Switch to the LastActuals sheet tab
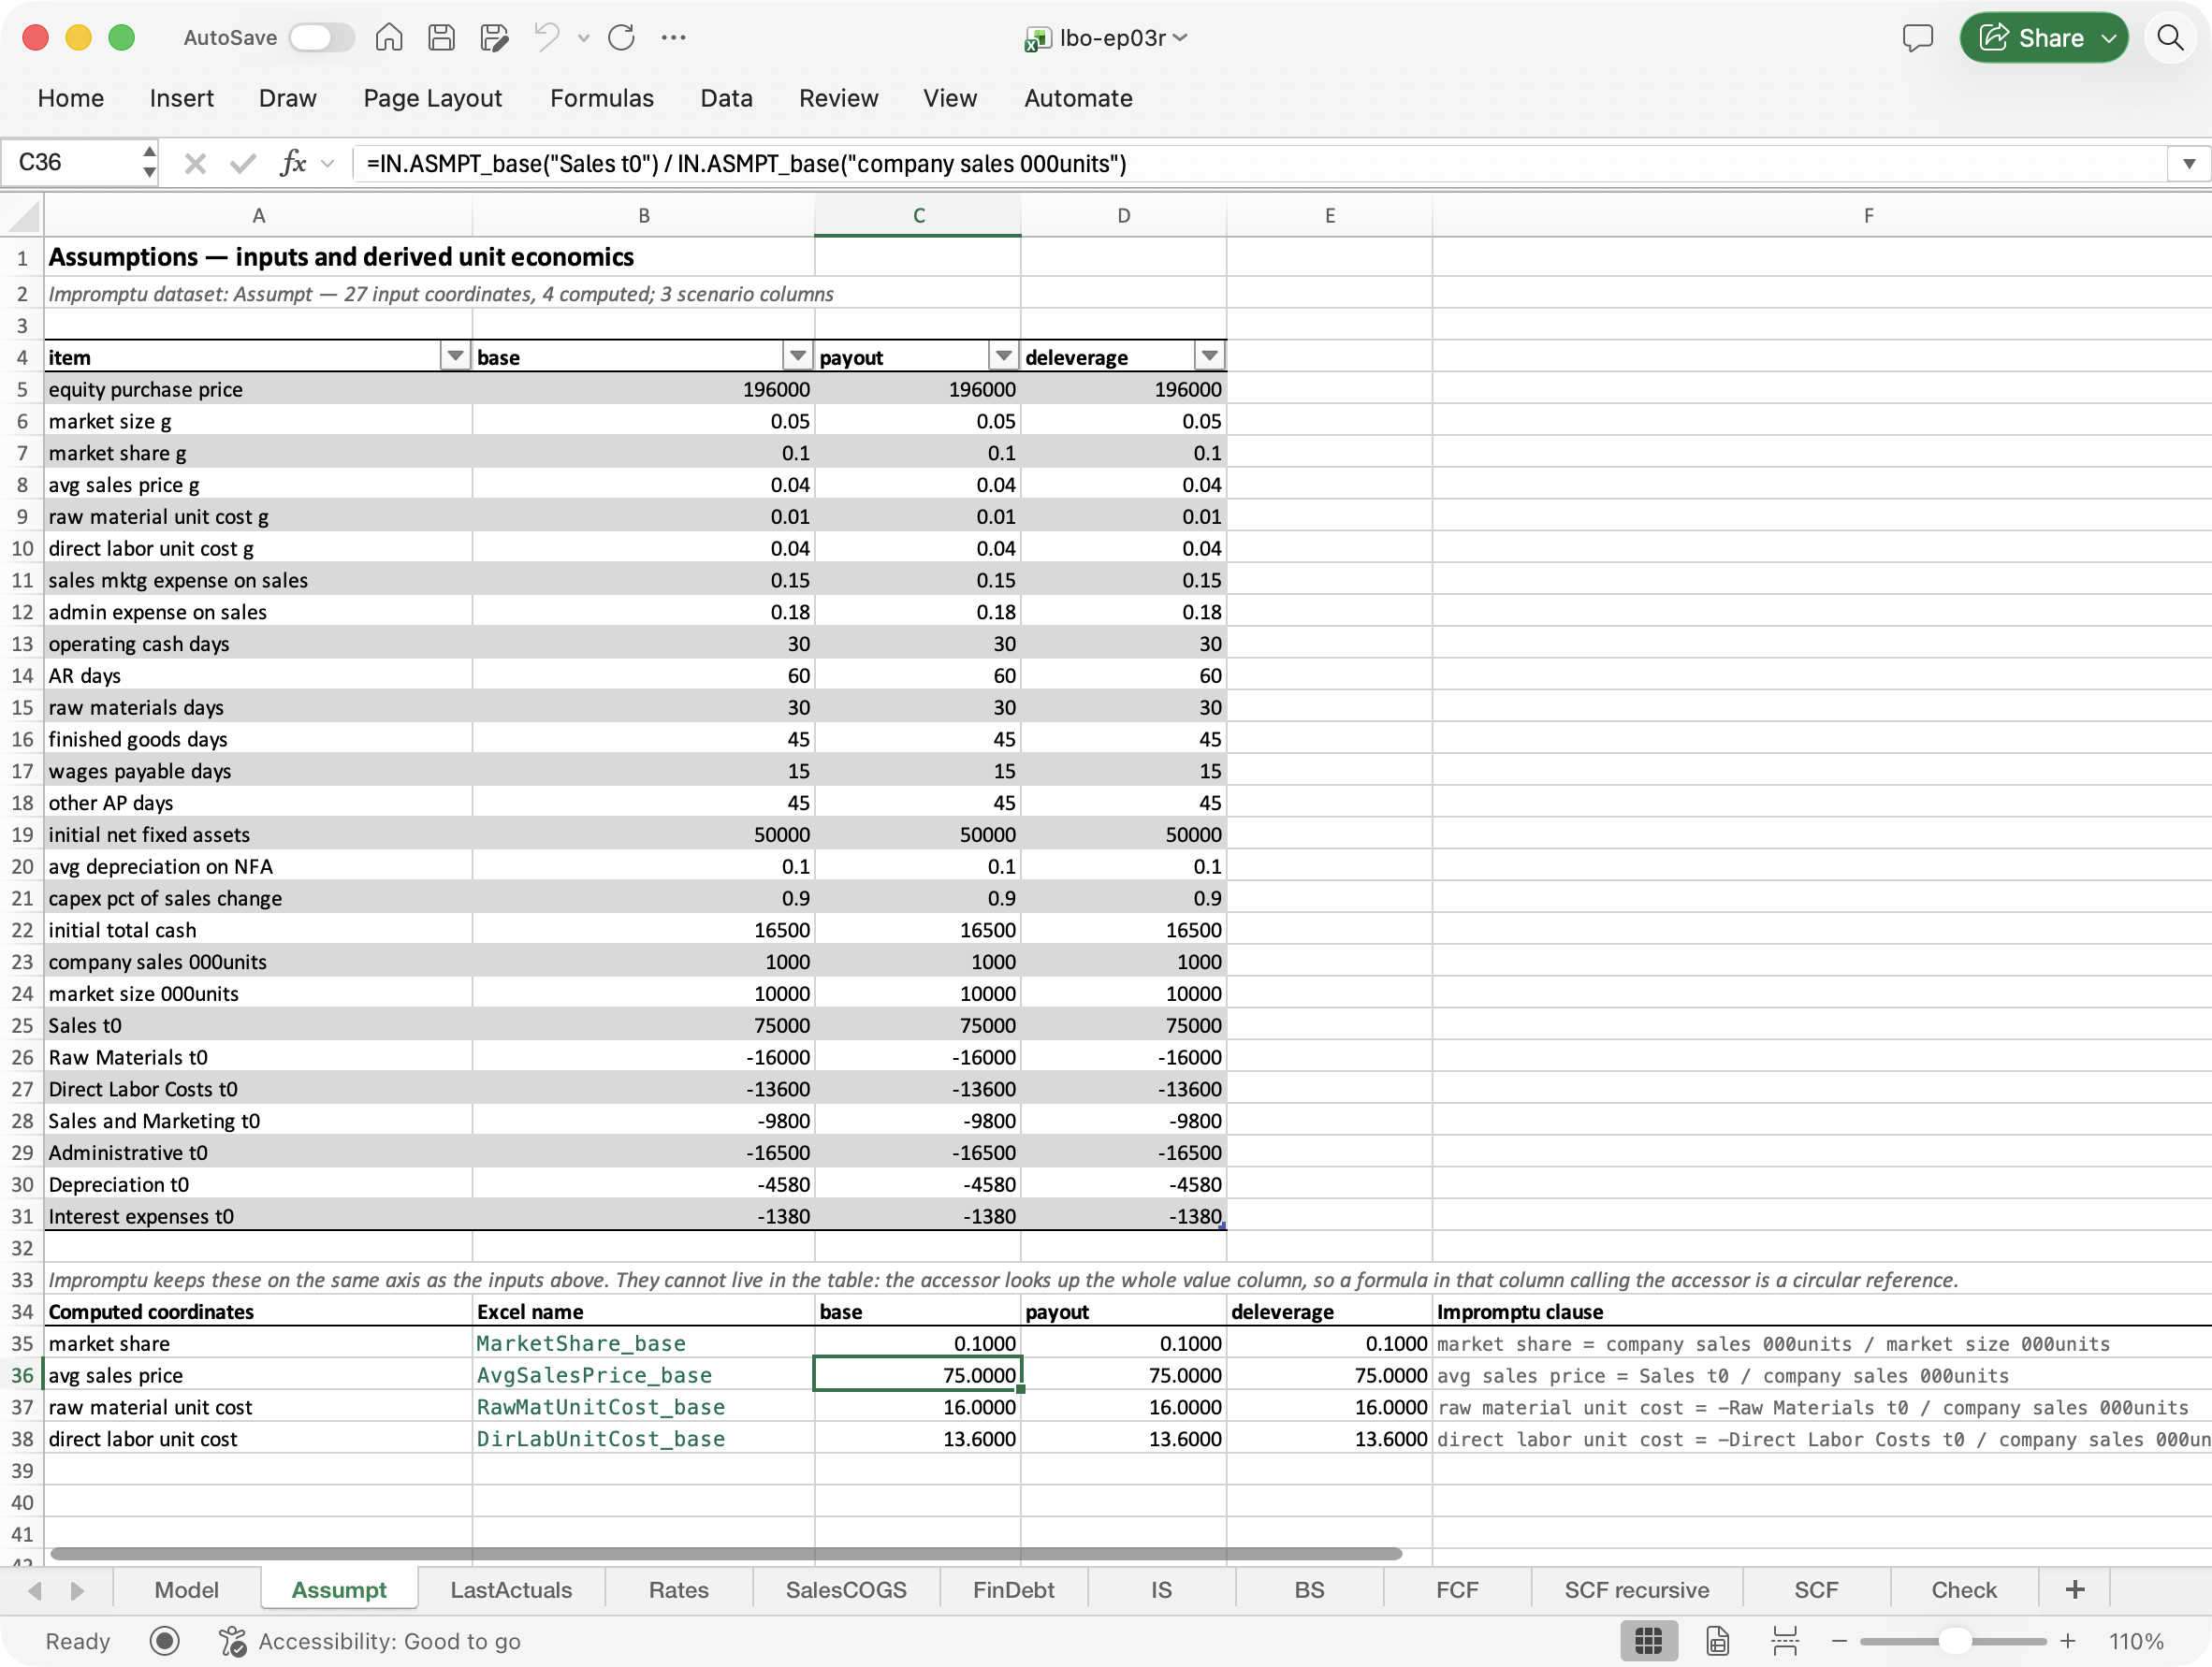The image size is (2212, 1667). [511, 1589]
